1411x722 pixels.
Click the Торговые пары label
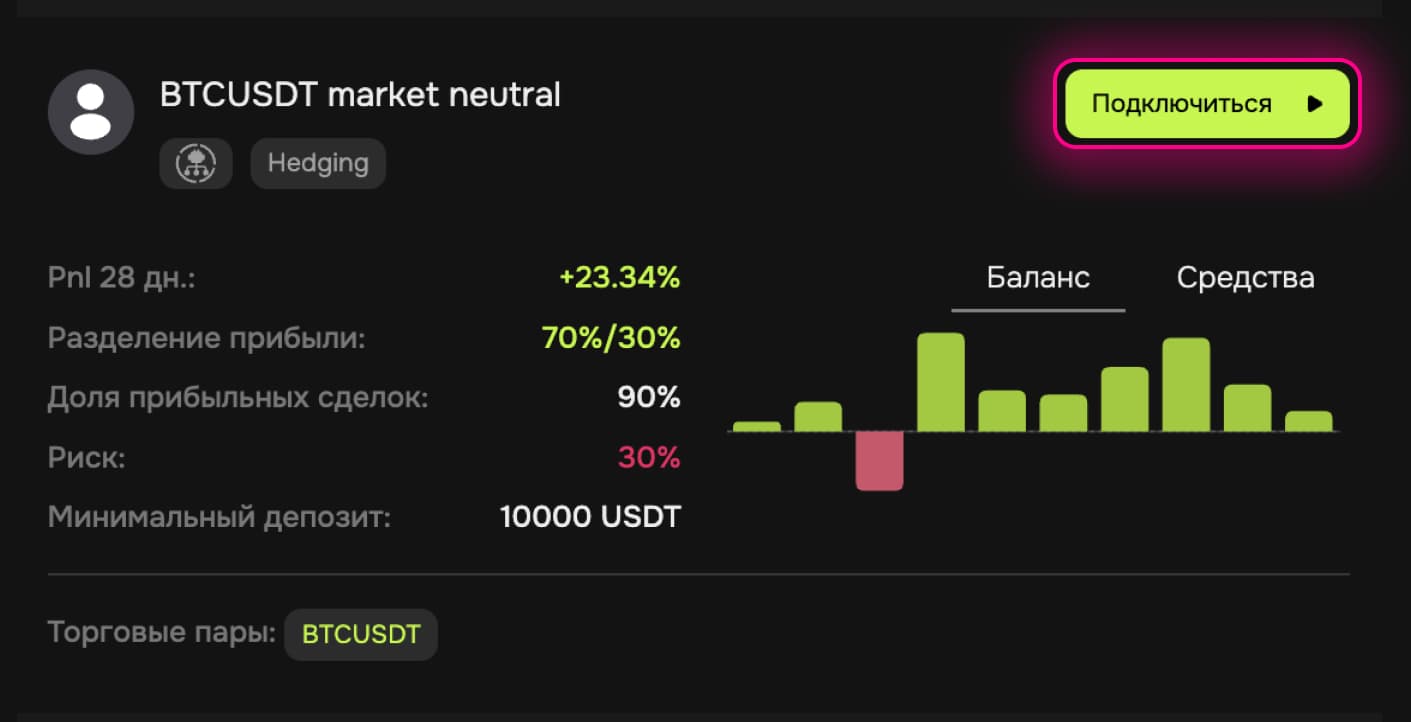pyautogui.click(x=161, y=633)
